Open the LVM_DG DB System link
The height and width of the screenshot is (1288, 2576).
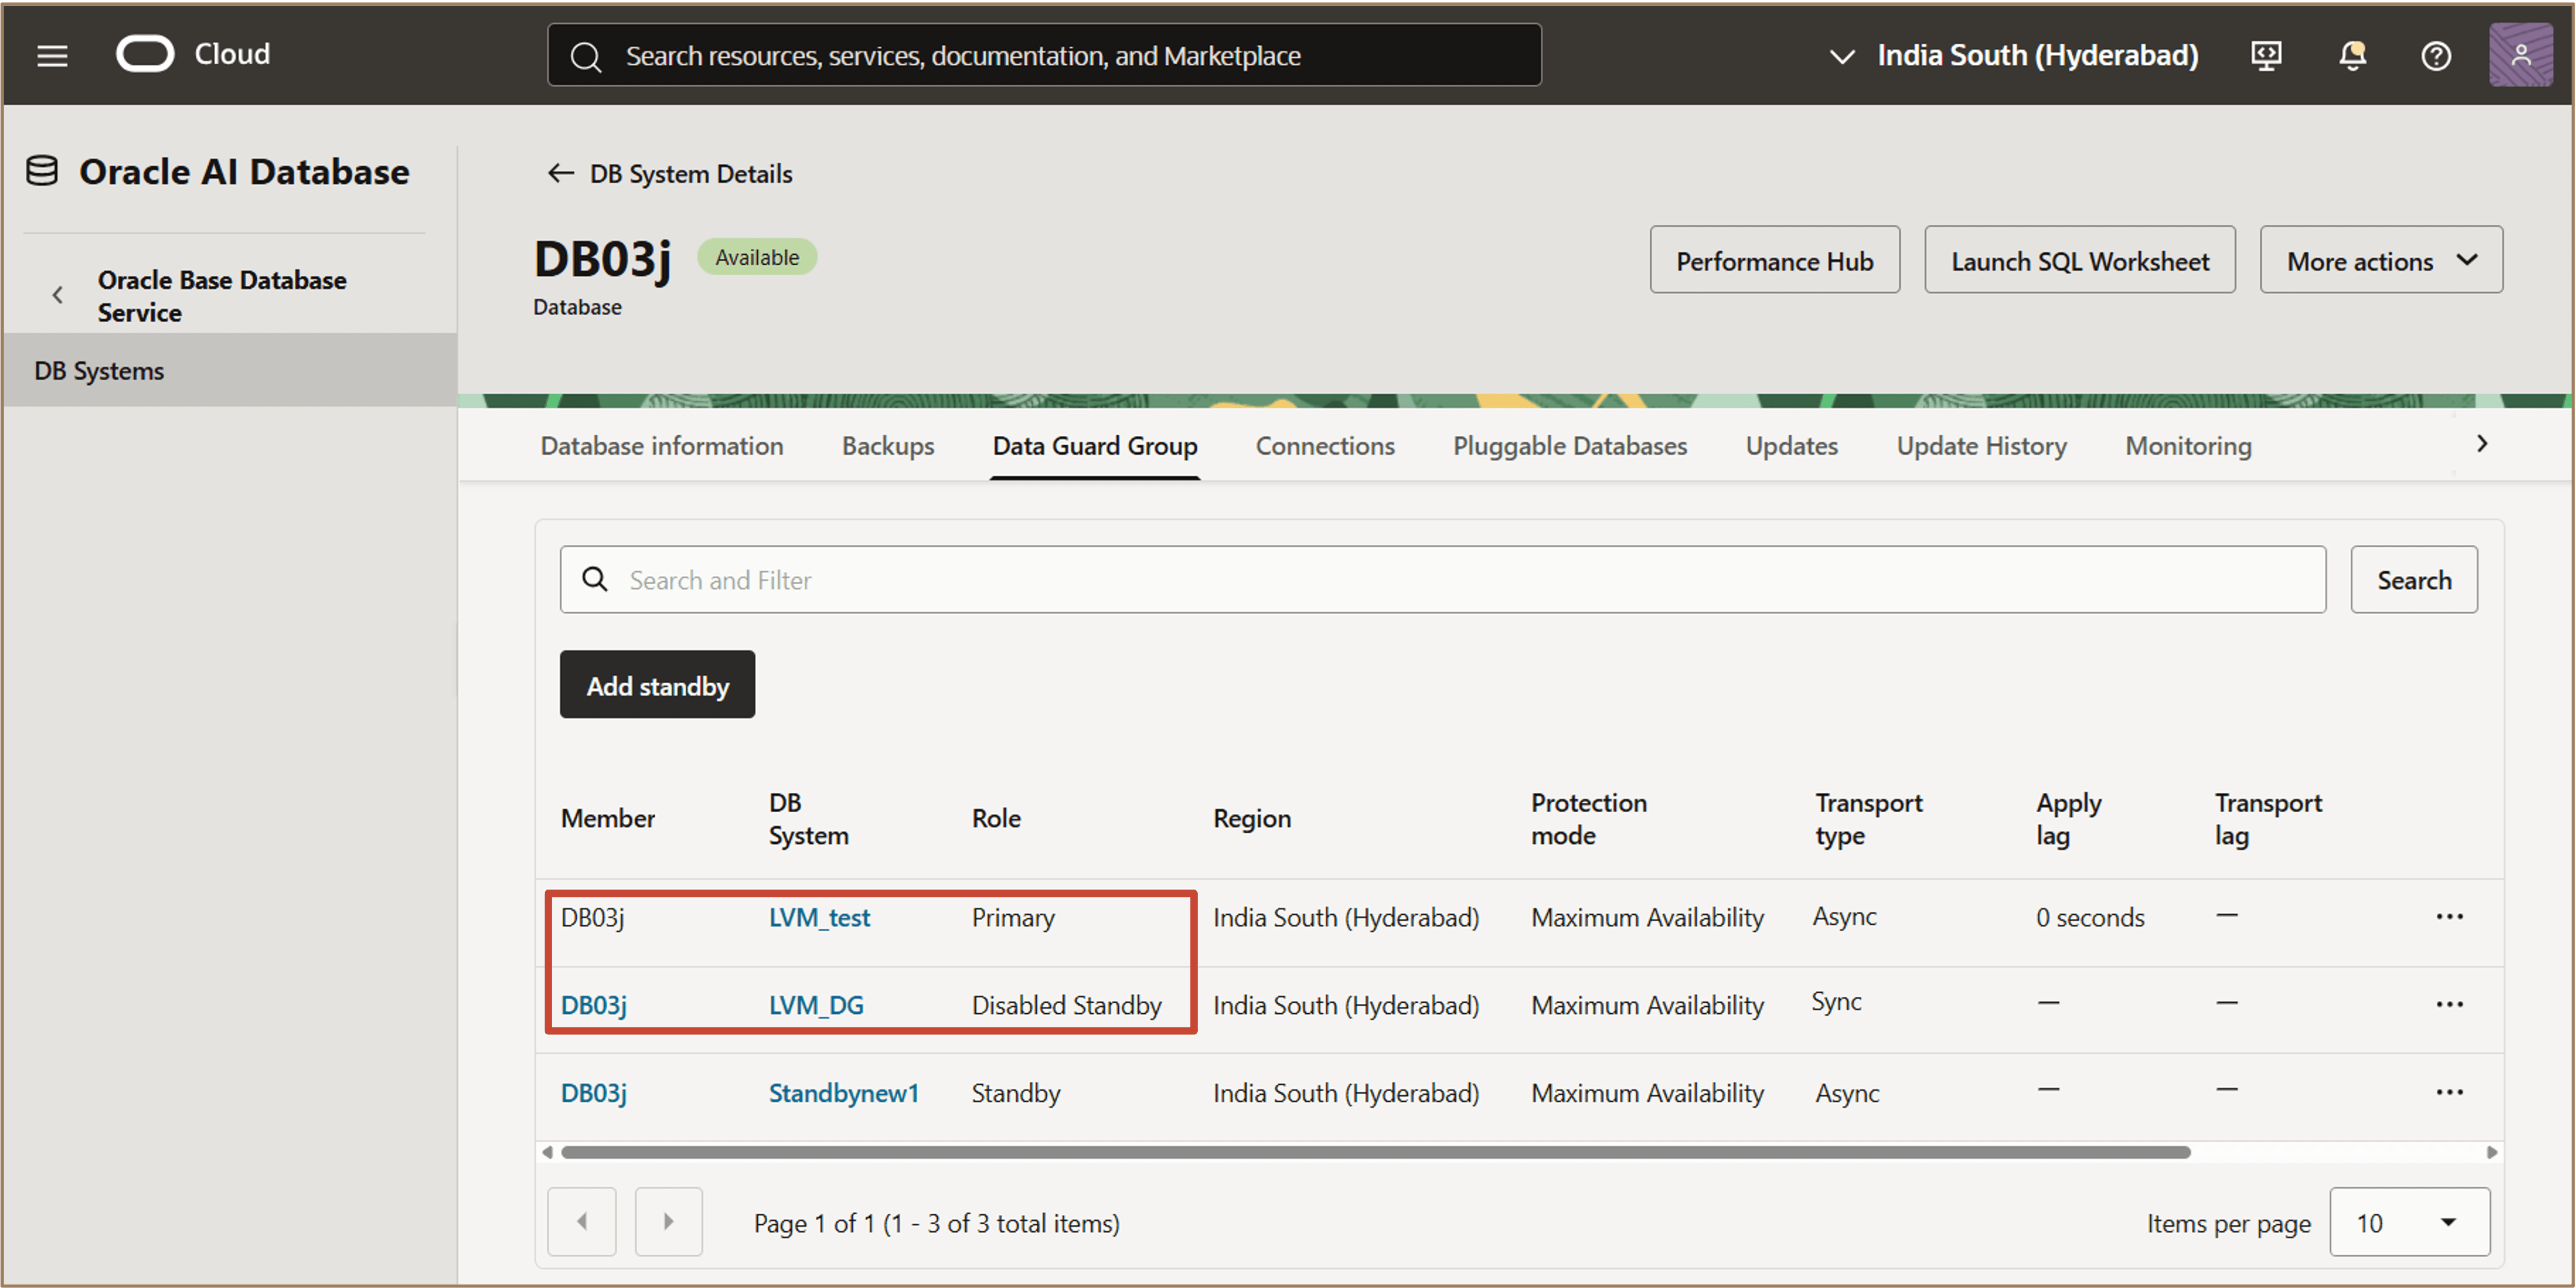pos(815,1005)
